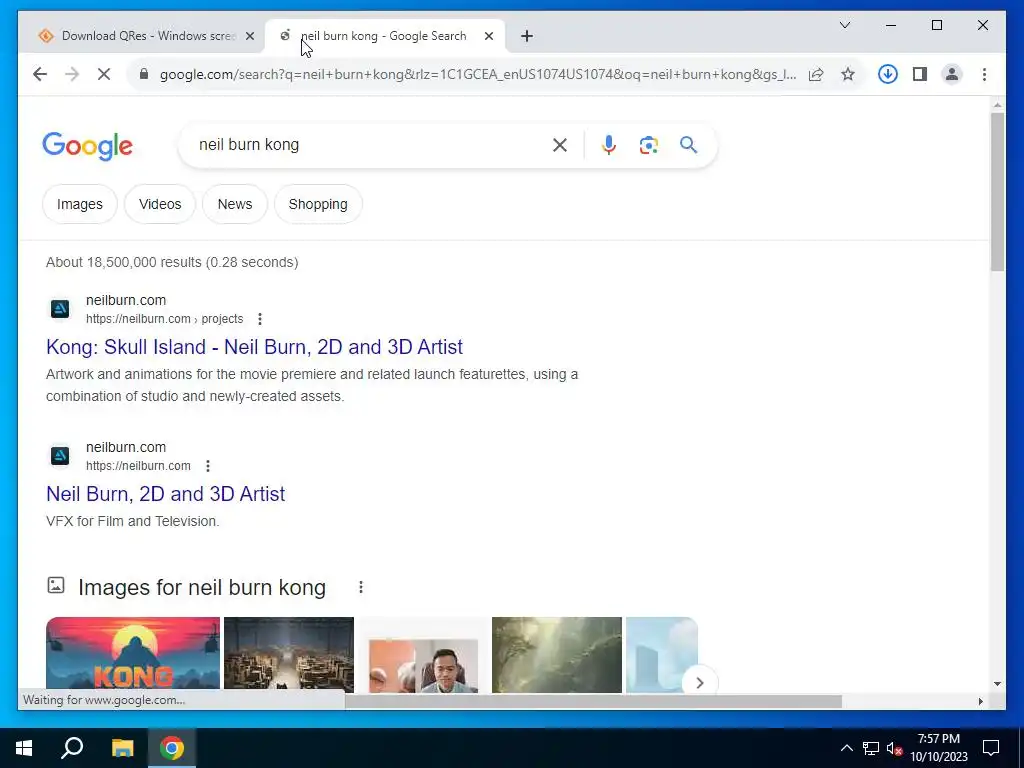Open Windows Start menu

pyautogui.click(x=24, y=748)
